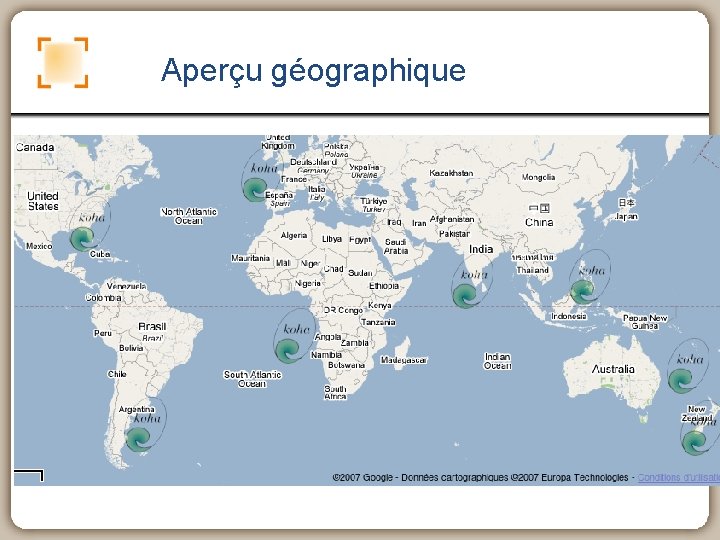Click the South Africa label
This screenshot has width=720, height=540.
coord(335,393)
